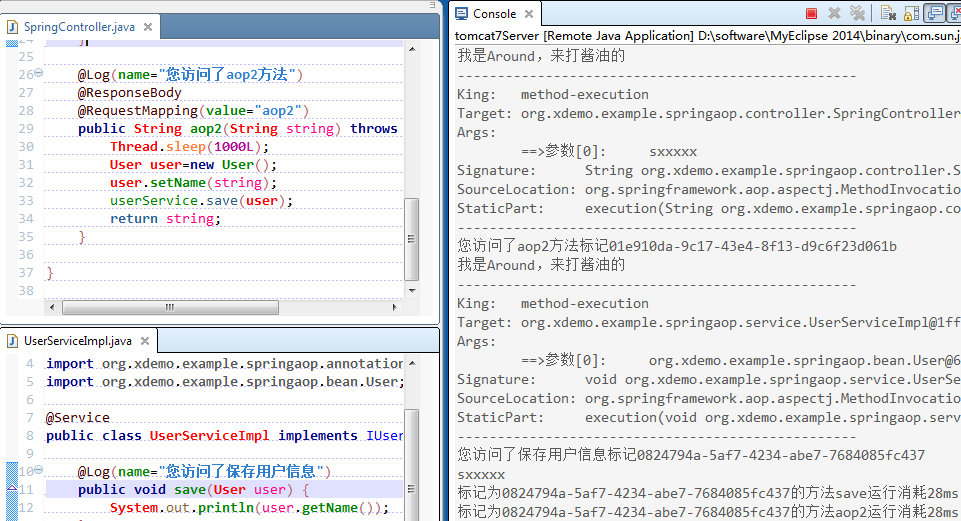Terminate the server with the red stop icon

[811, 13]
